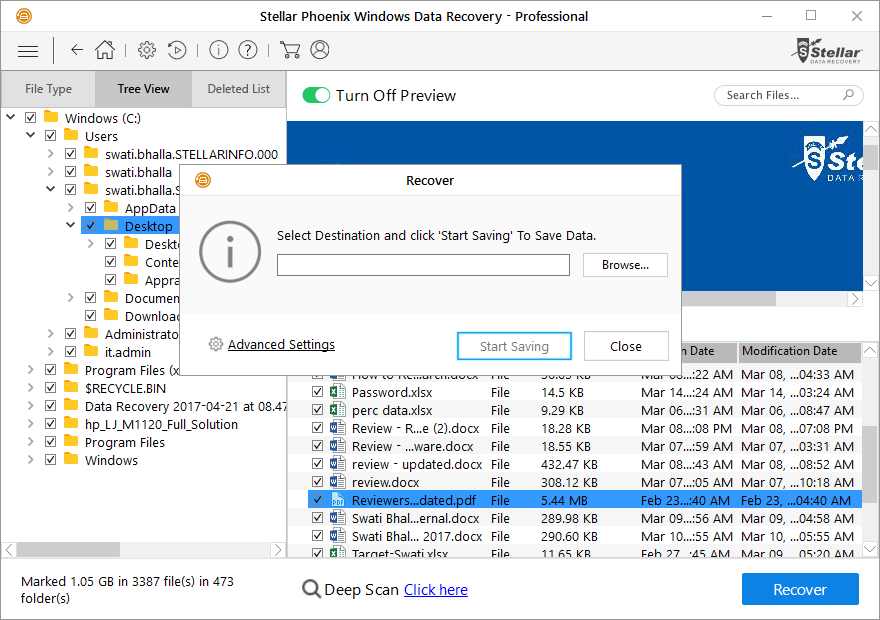Close the Recover dialog
880x620 pixels.
[626, 346]
